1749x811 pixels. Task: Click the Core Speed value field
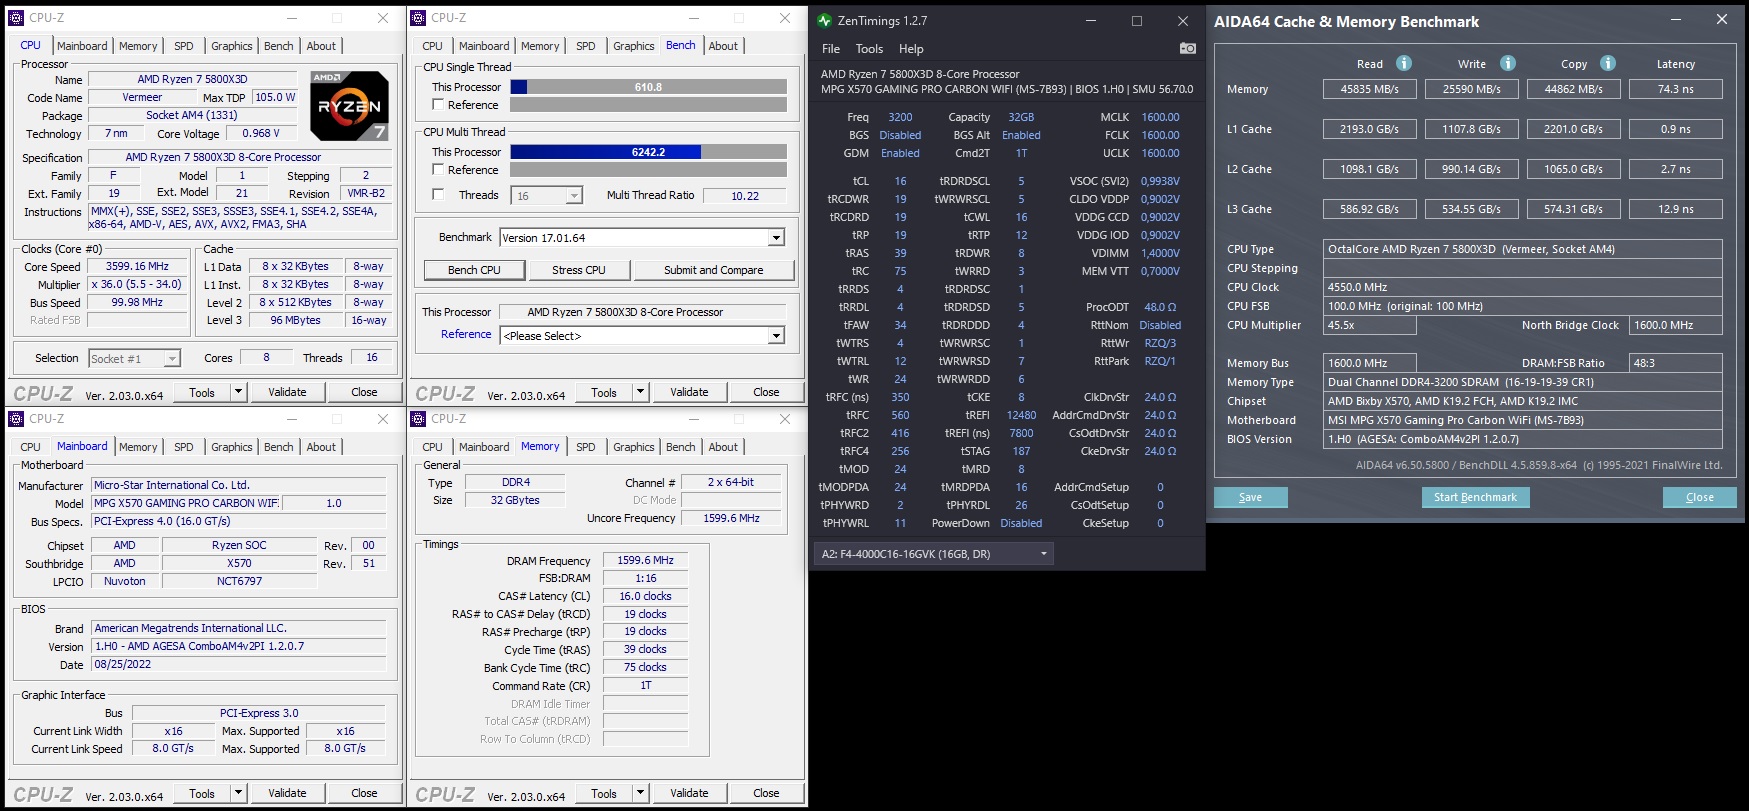click(x=138, y=267)
